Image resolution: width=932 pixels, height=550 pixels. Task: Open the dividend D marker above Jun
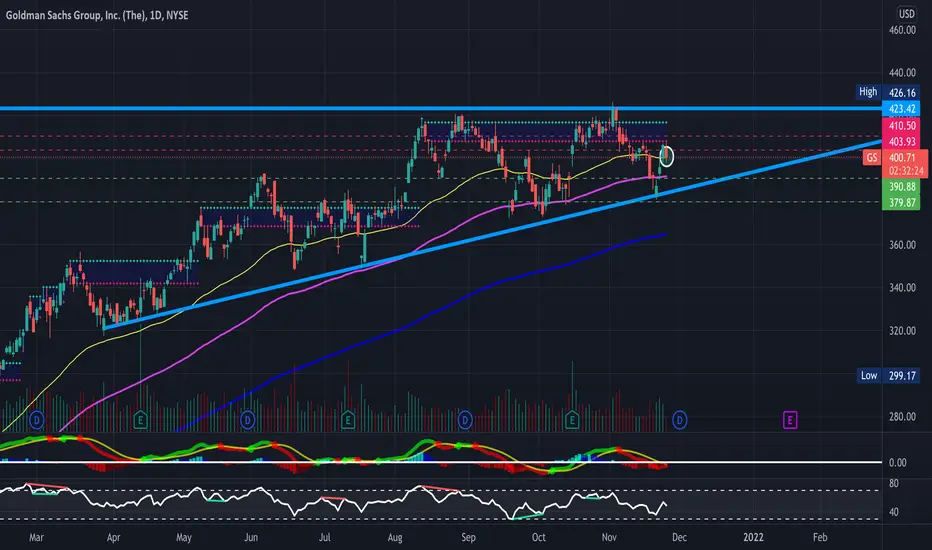(247, 420)
